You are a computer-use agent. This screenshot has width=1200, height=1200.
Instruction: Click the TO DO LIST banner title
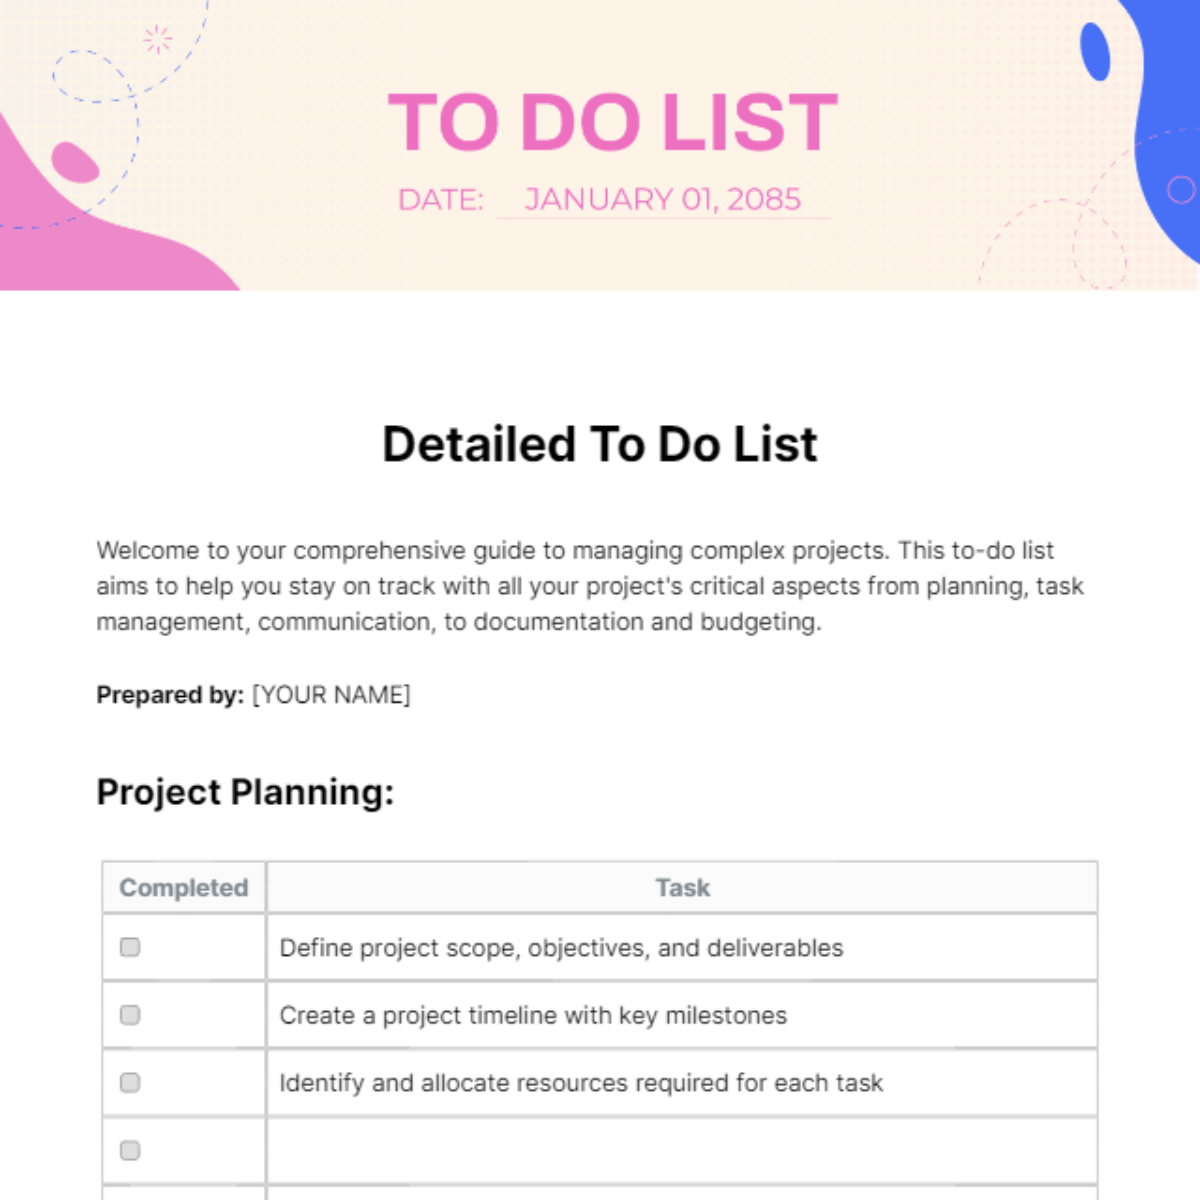point(612,123)
